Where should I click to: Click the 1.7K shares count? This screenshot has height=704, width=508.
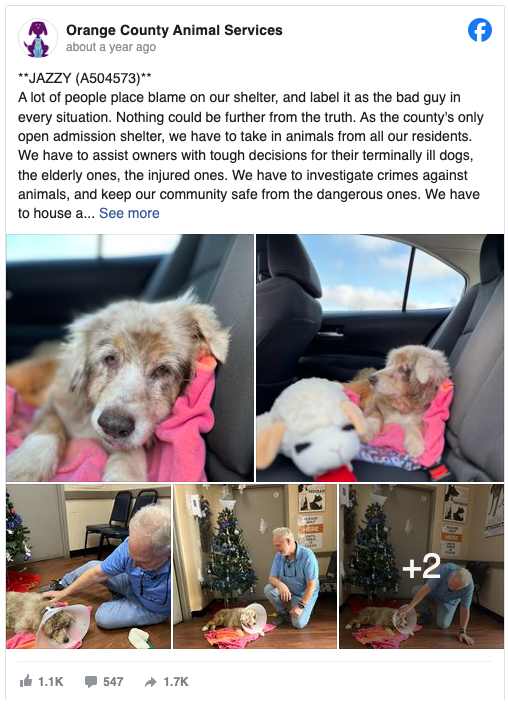pyautogui.click(x=176, y=682)
